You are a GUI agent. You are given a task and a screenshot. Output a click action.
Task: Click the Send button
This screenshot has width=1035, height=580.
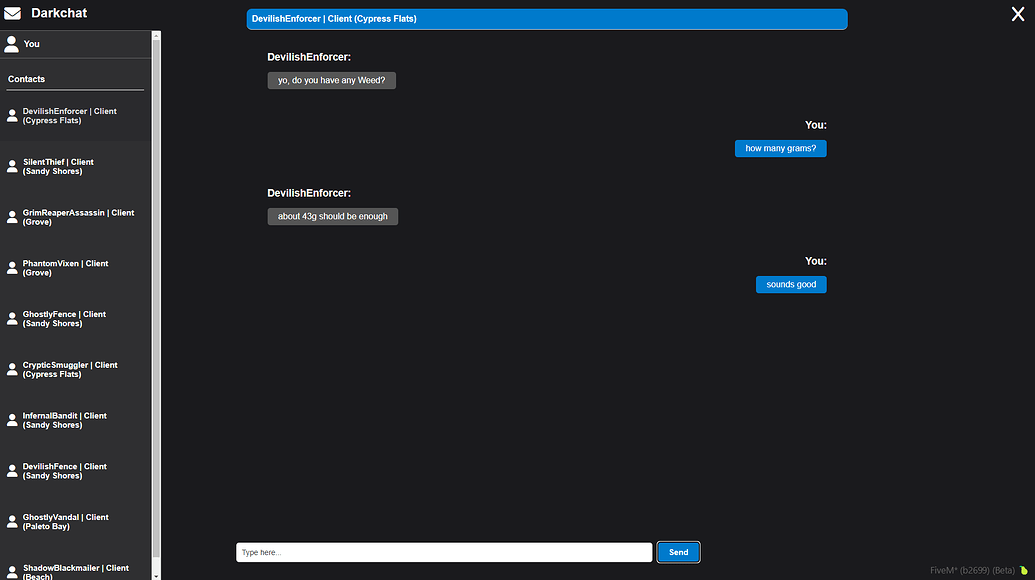pyautogui.click(x=678, y=552)
